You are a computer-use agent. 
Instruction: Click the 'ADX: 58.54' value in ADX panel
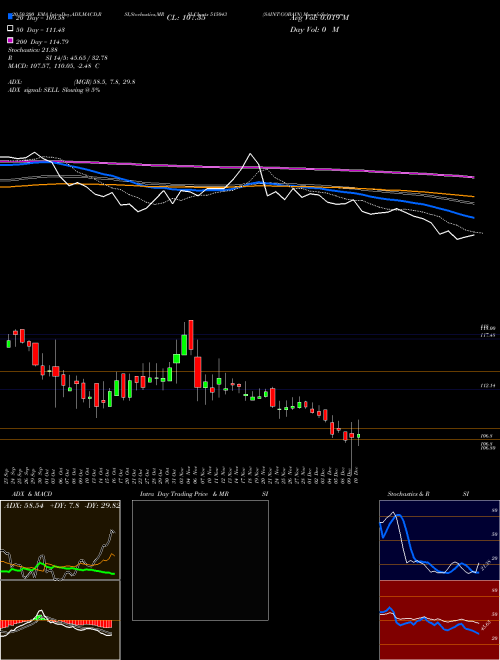coord(24,505)
